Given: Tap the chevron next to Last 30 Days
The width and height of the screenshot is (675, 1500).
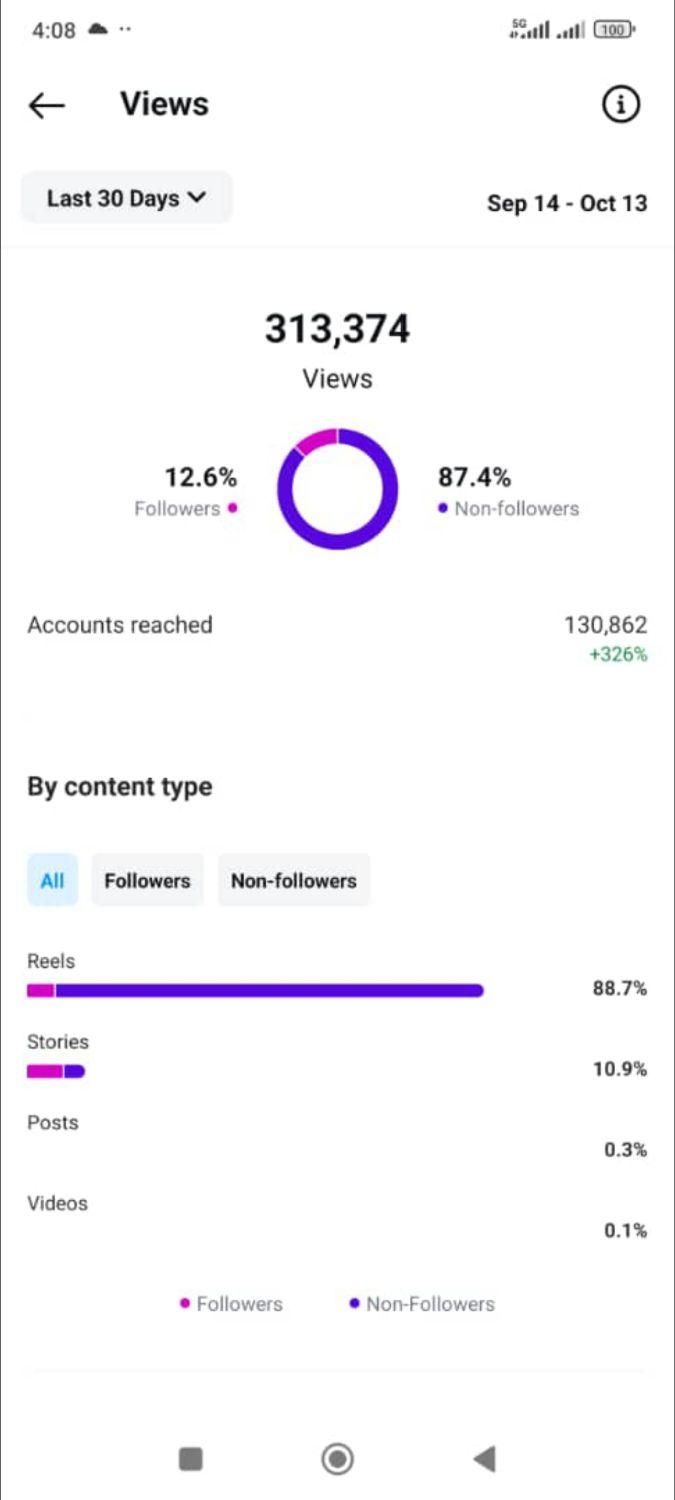Looking at the screenshot, I should [197, 198].
